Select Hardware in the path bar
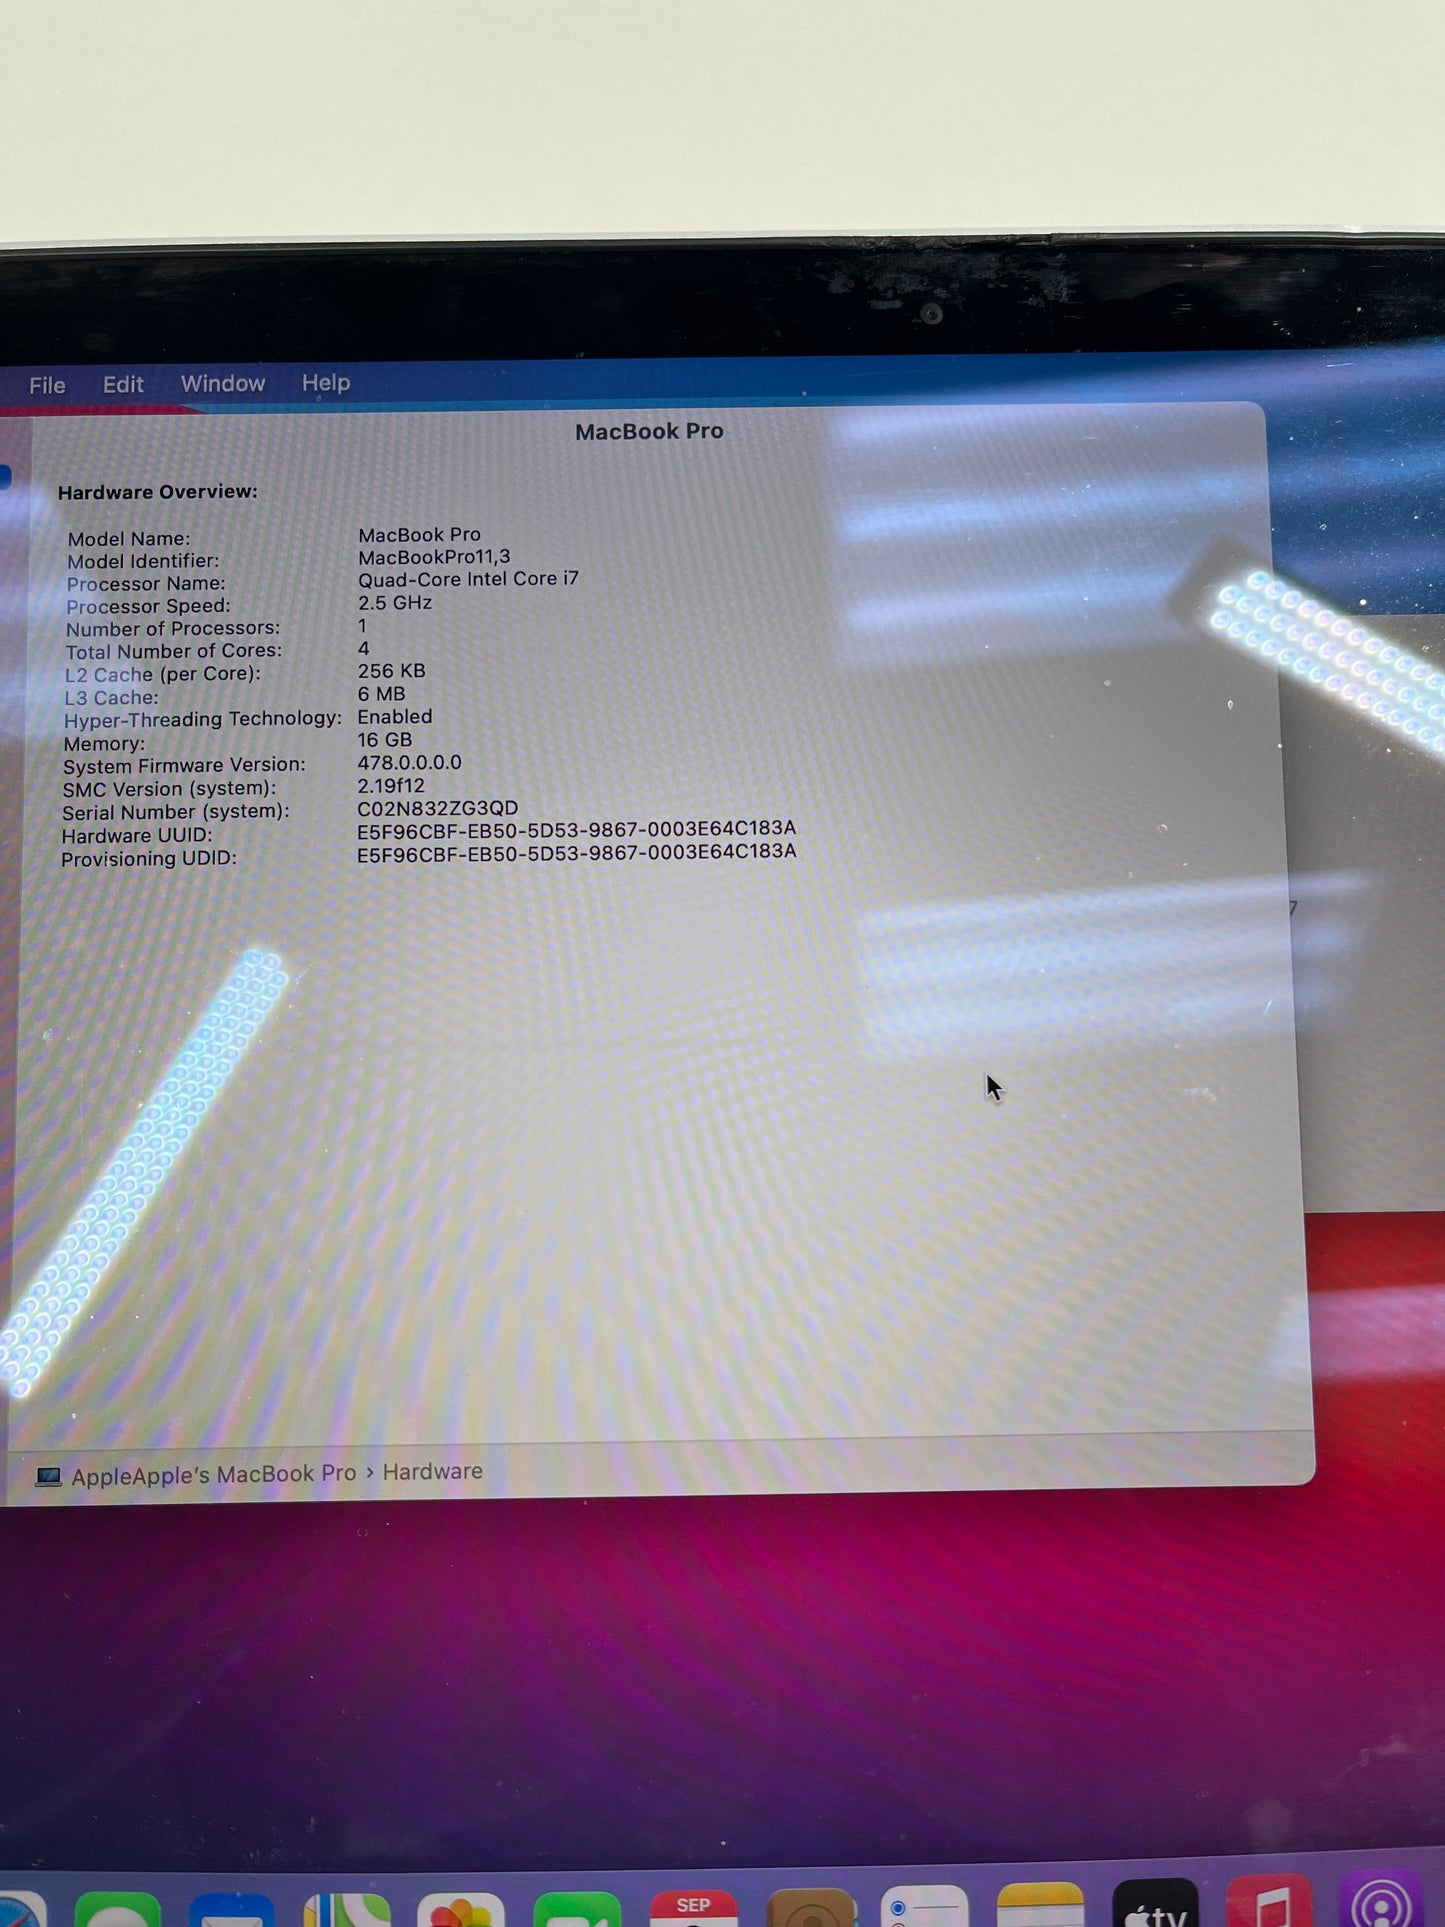 [x=432, y=1472]
